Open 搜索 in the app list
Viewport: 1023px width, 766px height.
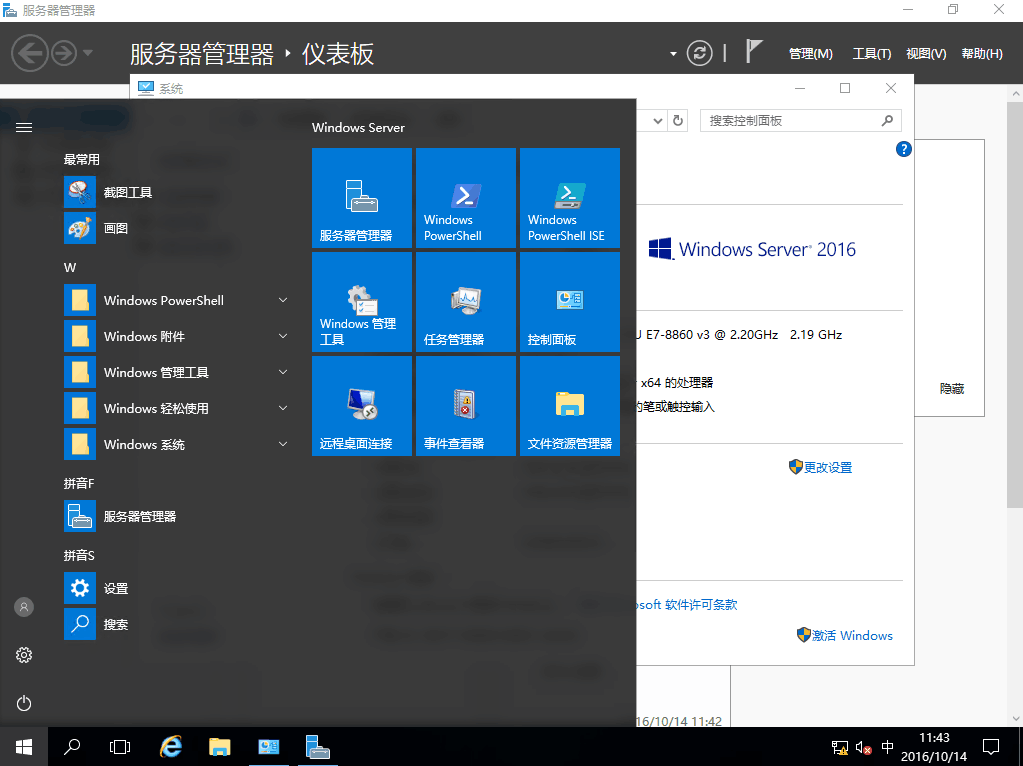point(176,624)
